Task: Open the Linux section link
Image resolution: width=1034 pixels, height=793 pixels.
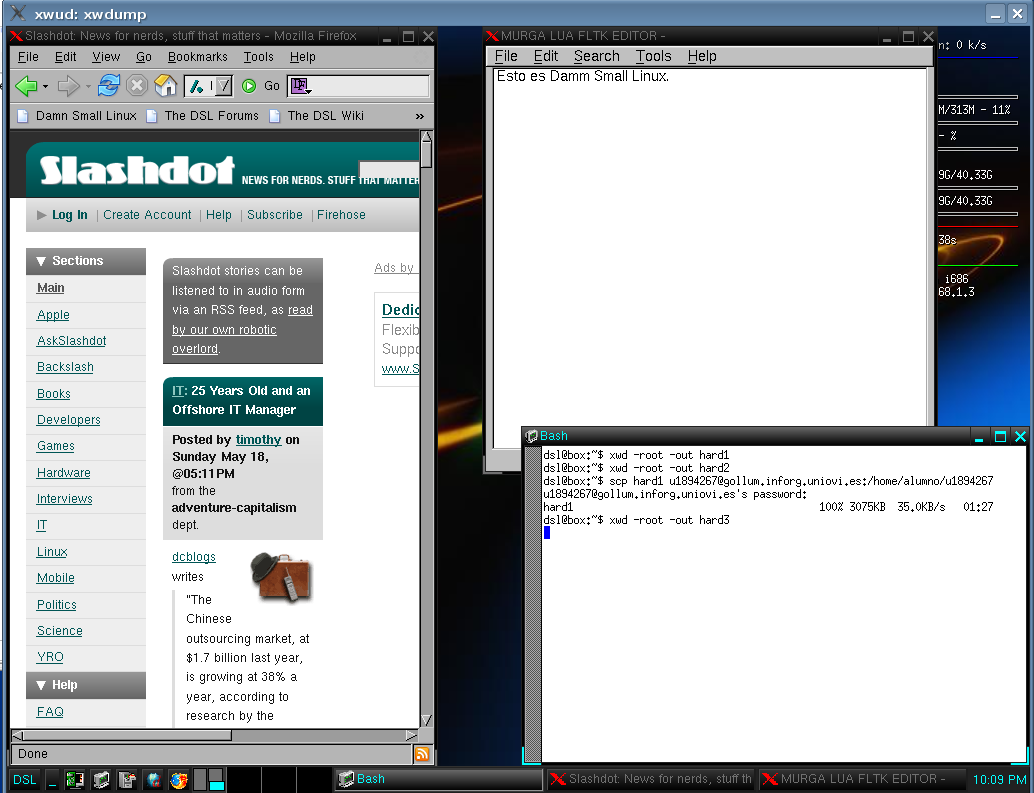Action: (52, 552)
